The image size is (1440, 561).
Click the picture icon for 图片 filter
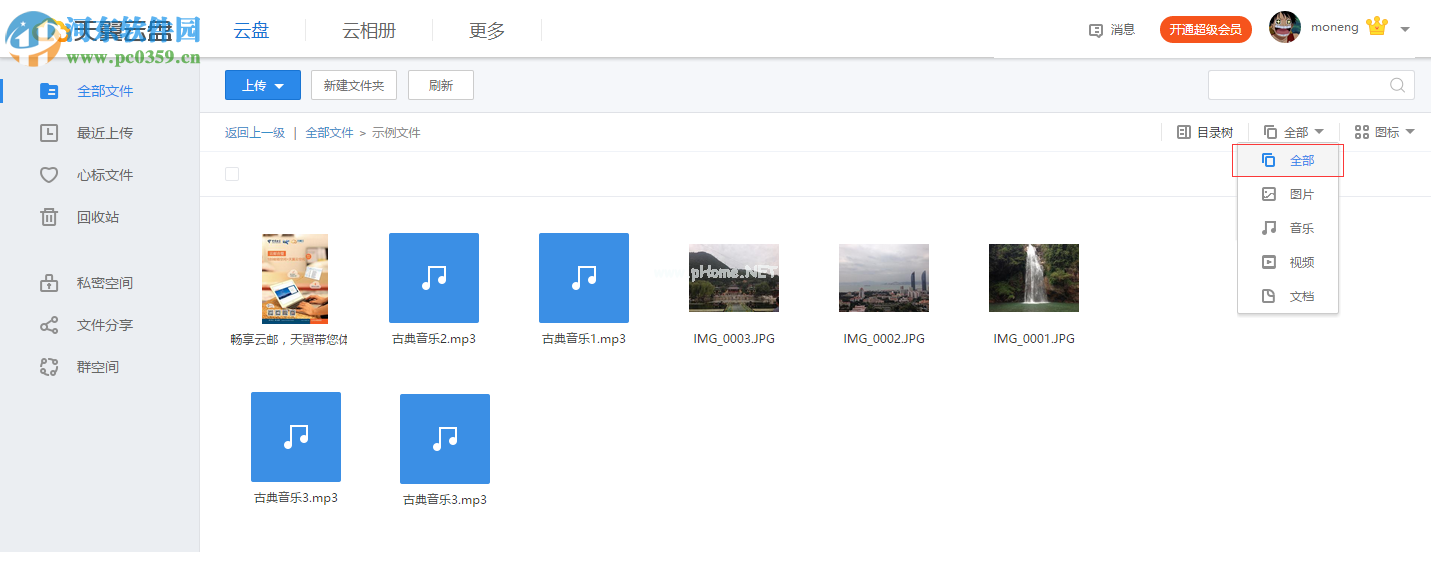click(x=1269, y=194)
